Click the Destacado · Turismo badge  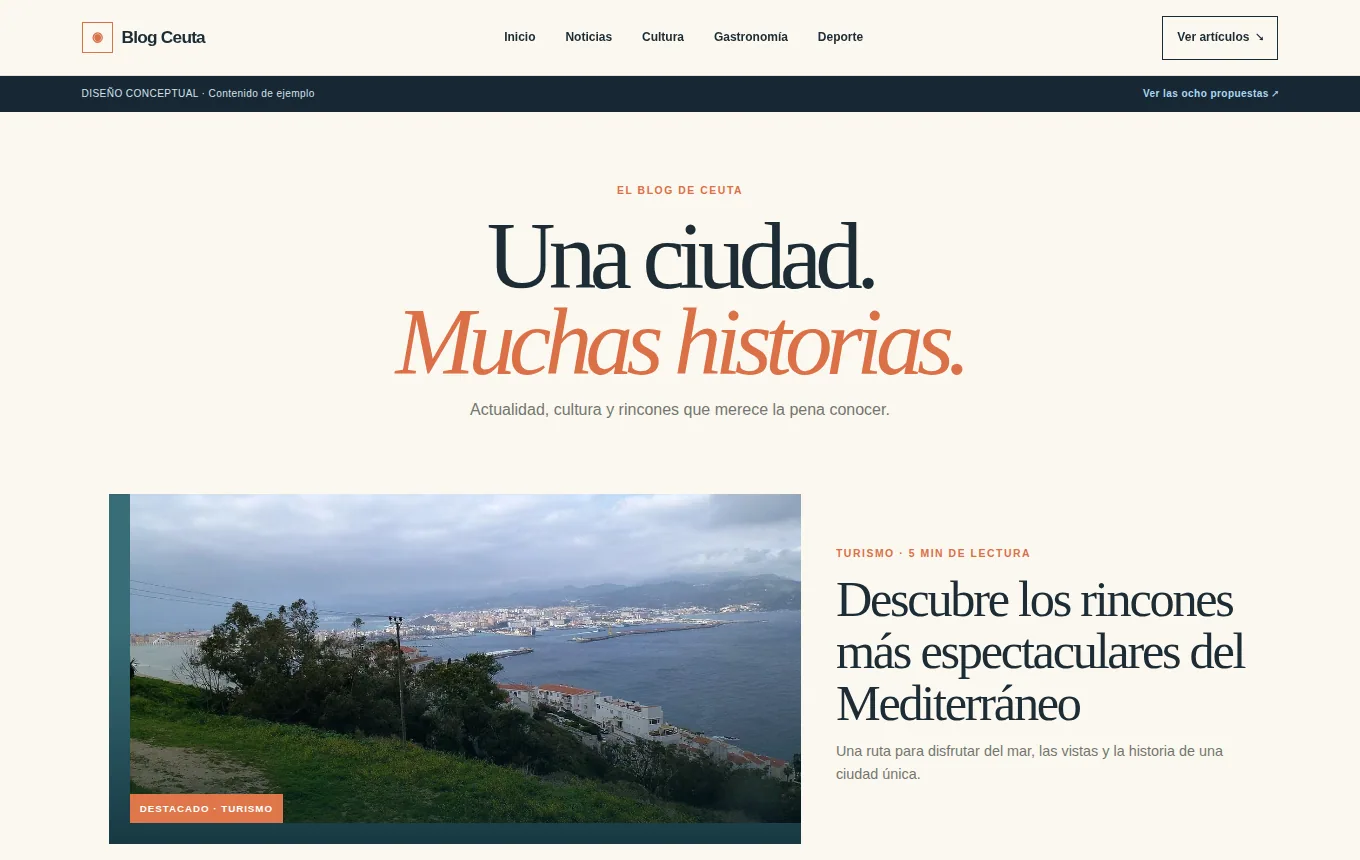coord(206,809)
